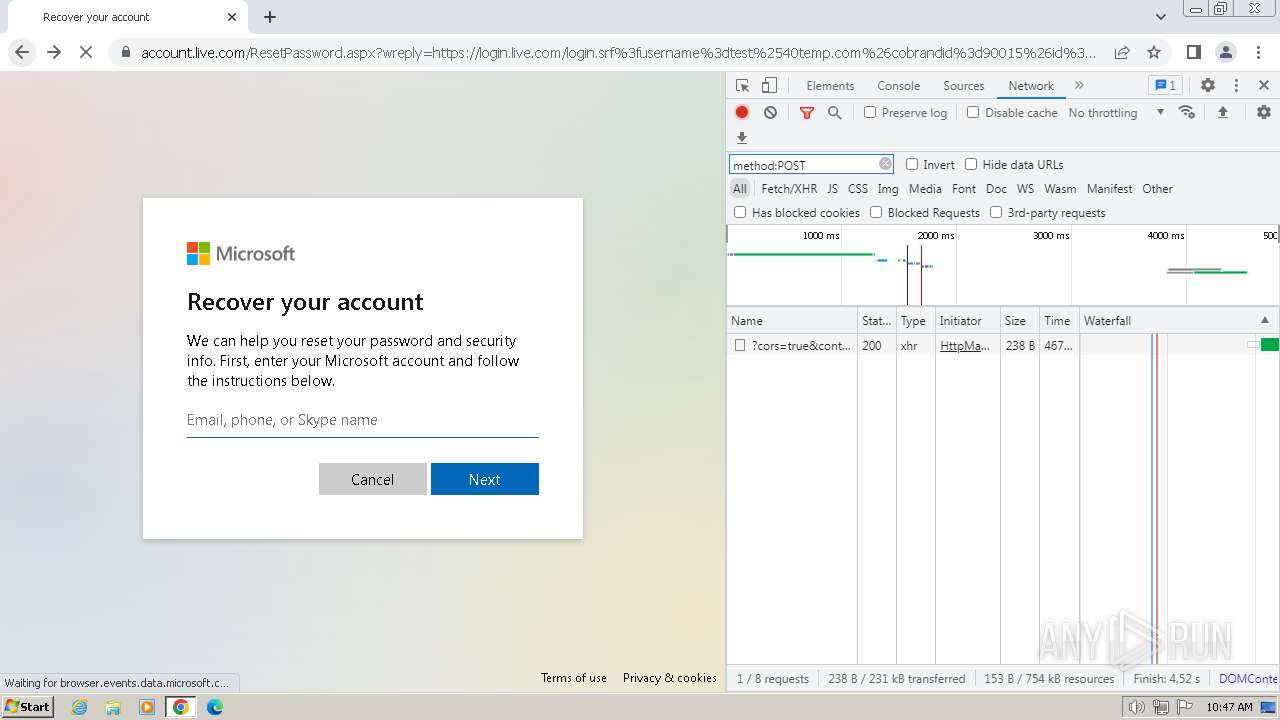Filter requests by Doc type
The width and height of the screenshot is (1280, 720).
[996, 189]
